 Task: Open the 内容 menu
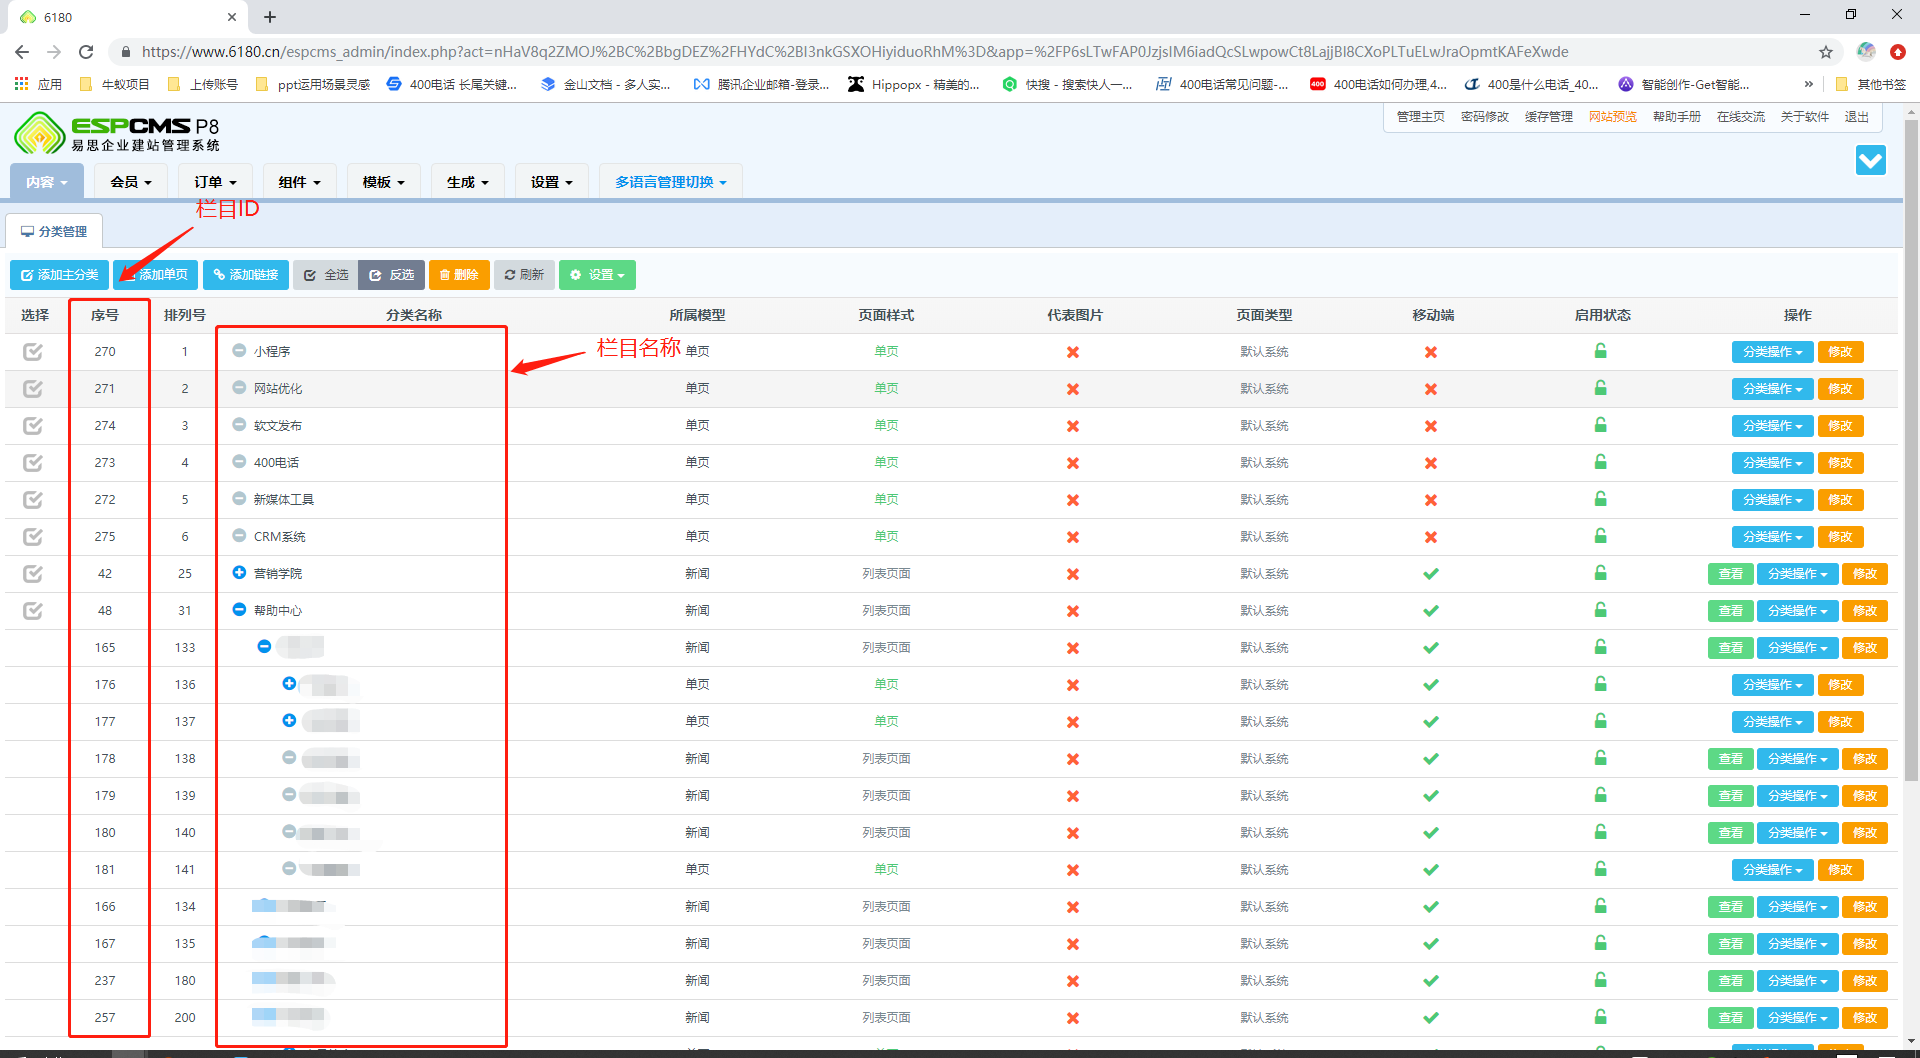[46, 182]
